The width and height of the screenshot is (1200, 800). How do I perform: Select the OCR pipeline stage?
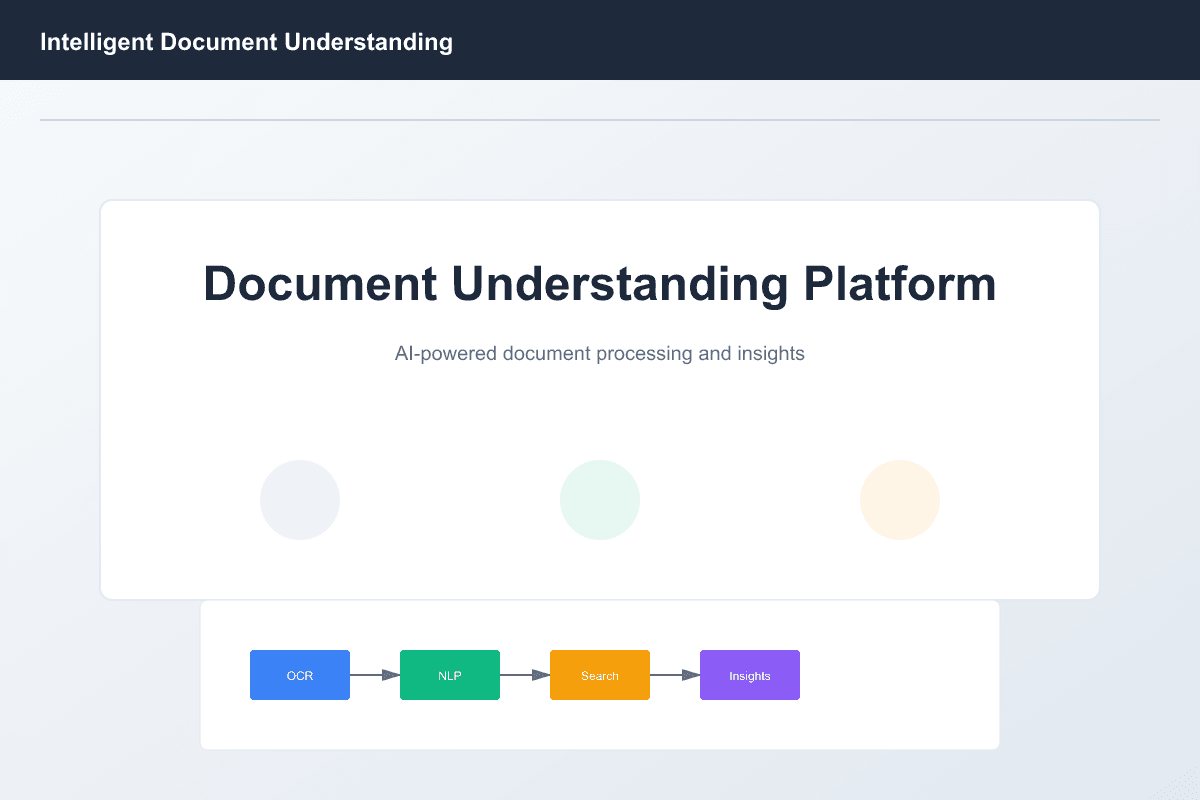pos(300,675)
